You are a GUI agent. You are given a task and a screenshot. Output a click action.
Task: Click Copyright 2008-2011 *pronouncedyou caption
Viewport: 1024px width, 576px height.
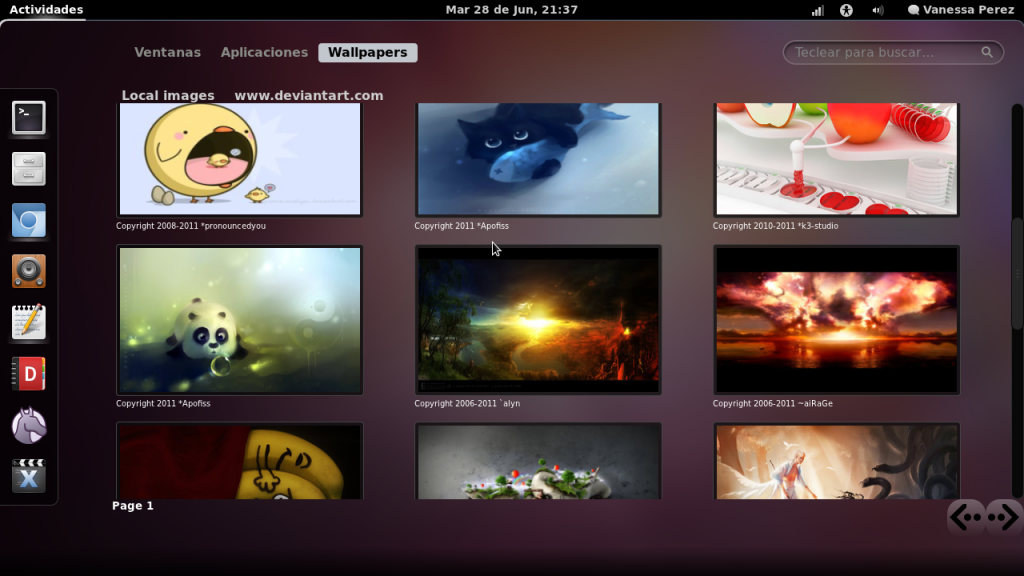(191, 226)
